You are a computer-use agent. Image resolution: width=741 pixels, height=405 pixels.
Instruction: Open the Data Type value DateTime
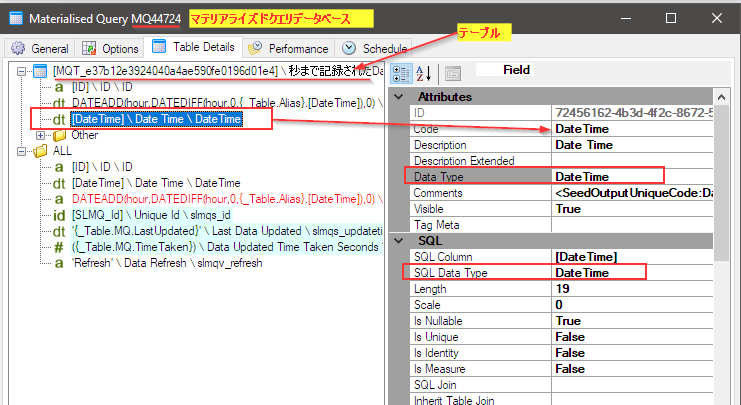pyautogui.click(x=632, y=177)
